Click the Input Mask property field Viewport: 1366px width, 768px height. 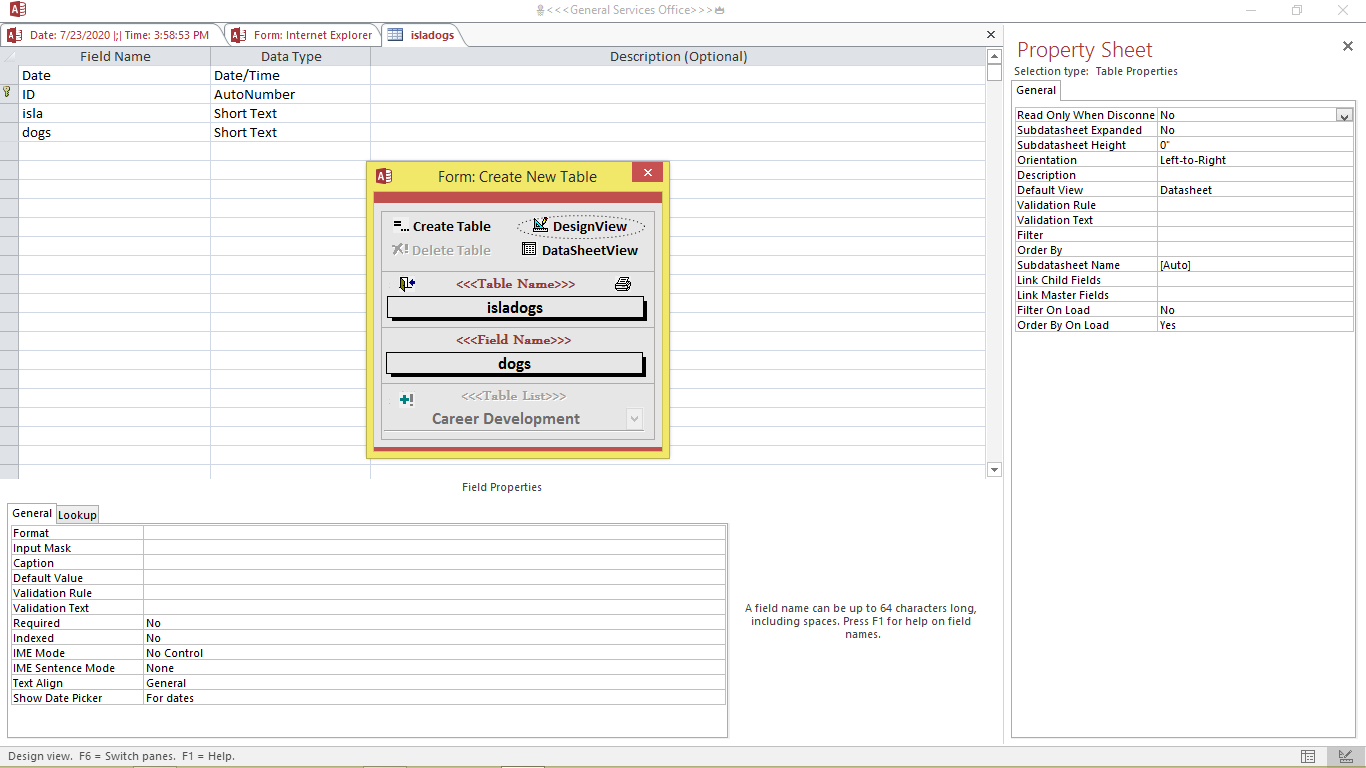435,548
